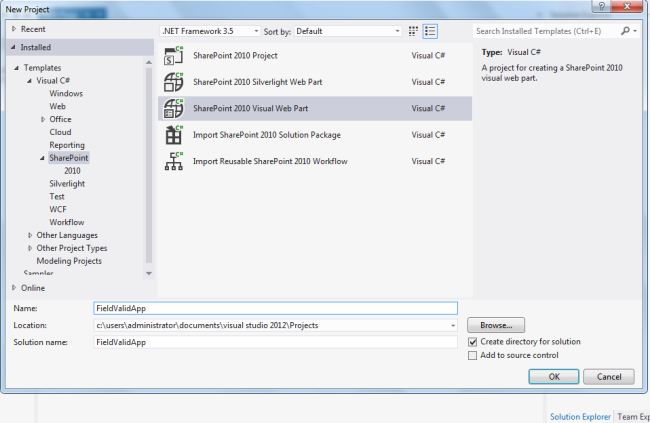The image size is (650, 423).
Task: Select the Silverlight template category
Action: [67, 184]
